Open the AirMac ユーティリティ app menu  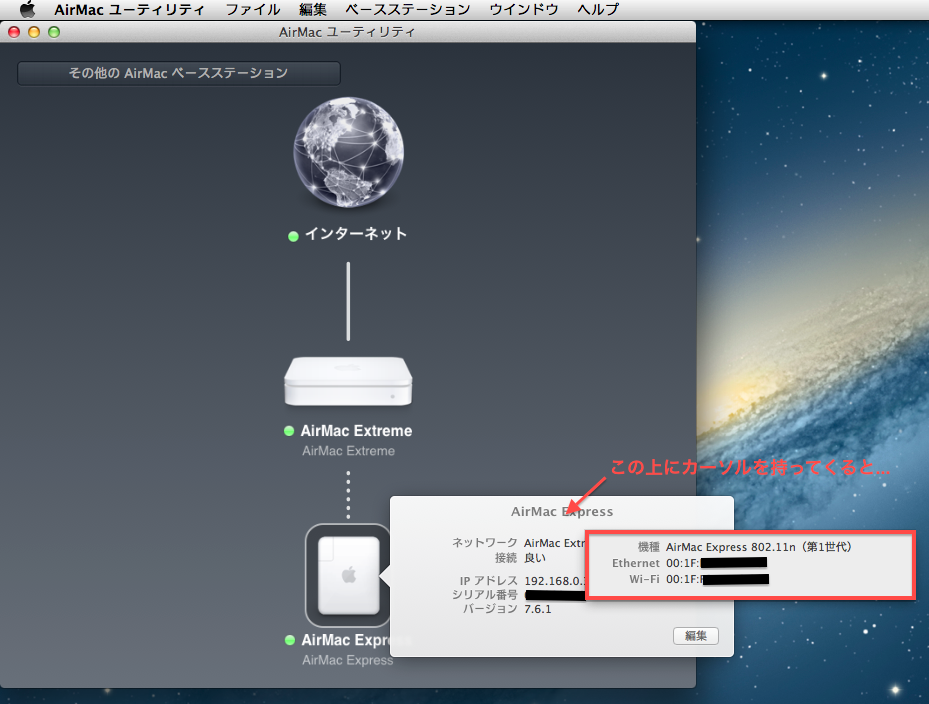tap(129, 9)
